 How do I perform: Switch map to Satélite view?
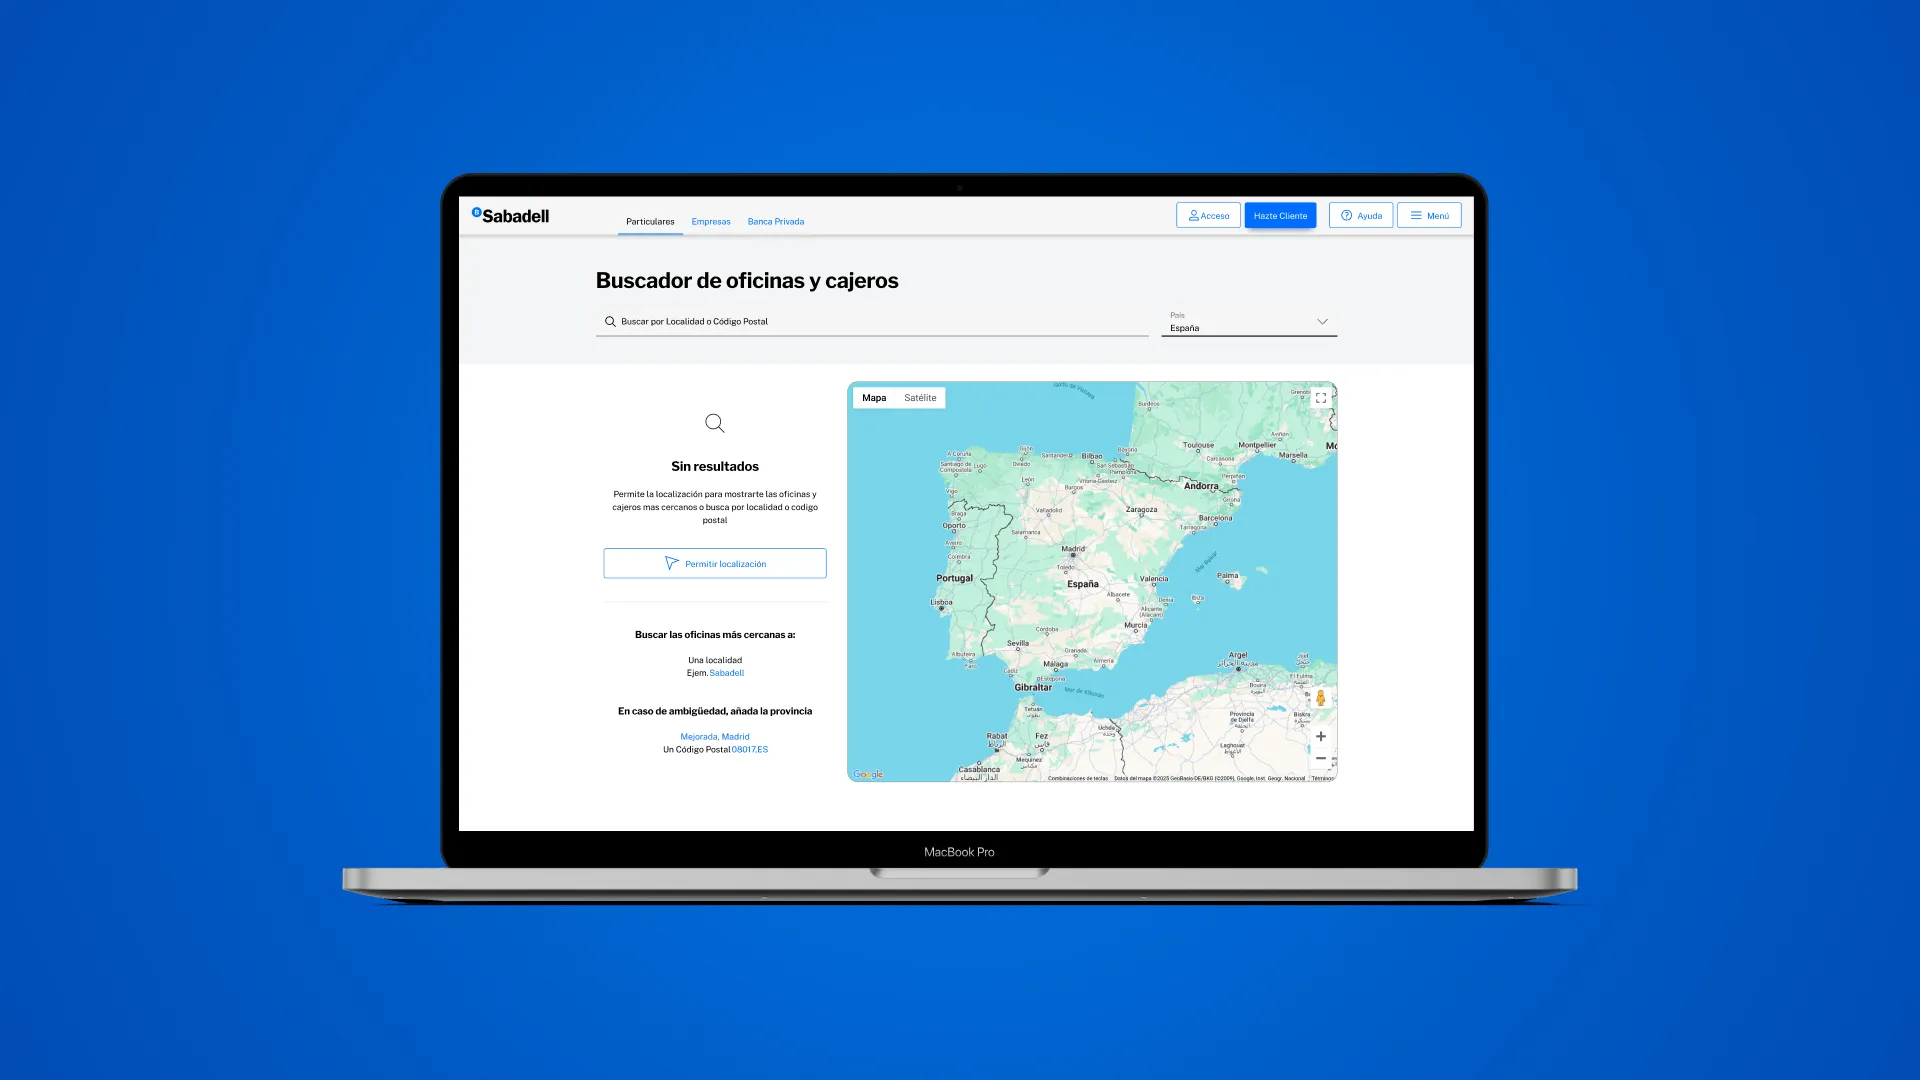coord(920,398)
